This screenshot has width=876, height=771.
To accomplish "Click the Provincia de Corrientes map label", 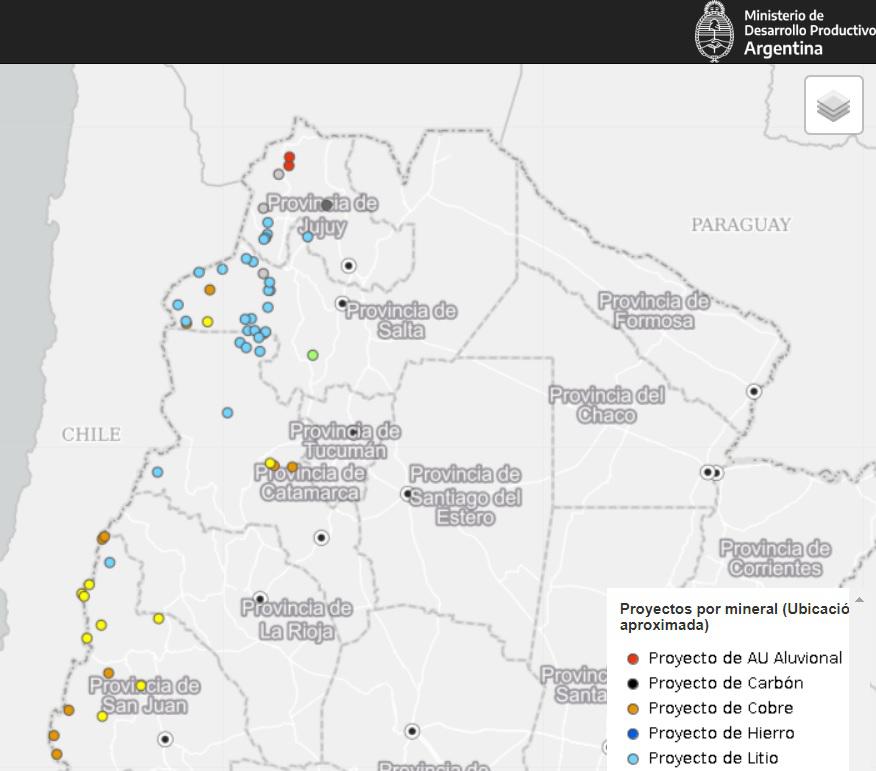I will (x=775, y=558).
